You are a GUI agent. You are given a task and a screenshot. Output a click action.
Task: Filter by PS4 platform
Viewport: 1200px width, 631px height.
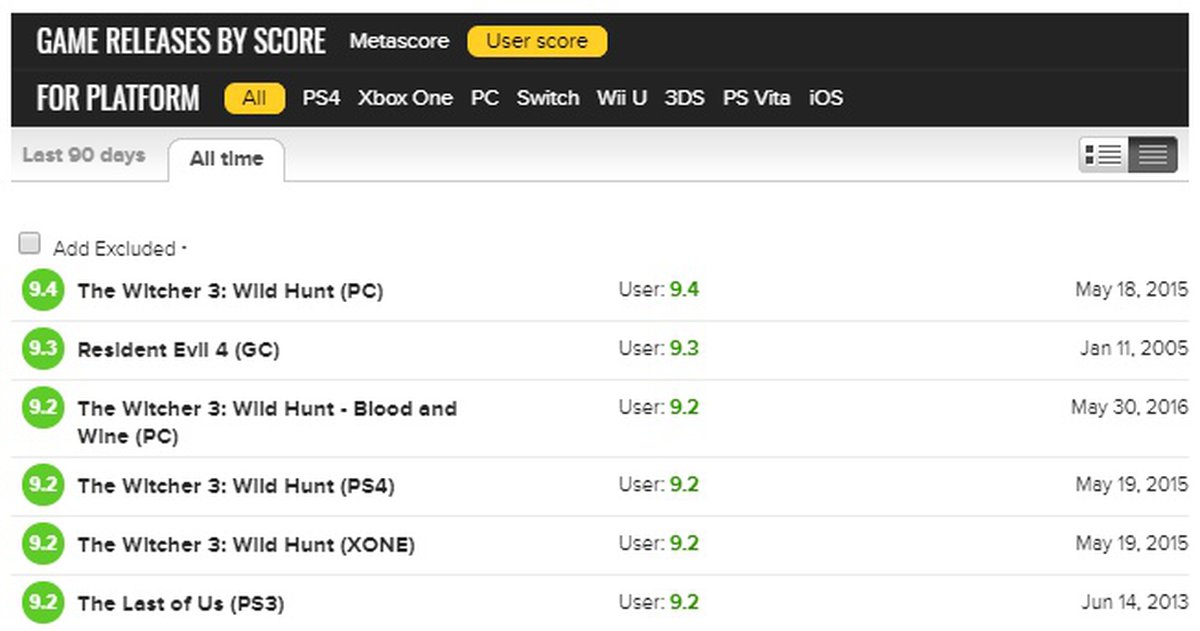(321, 98)
